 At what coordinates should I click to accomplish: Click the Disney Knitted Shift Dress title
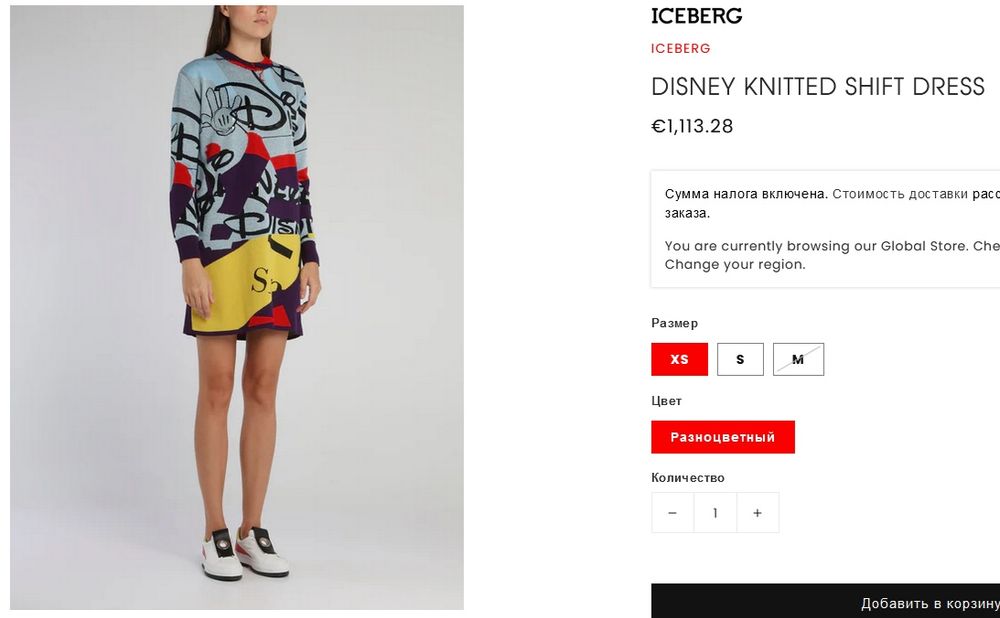point(818,87)
